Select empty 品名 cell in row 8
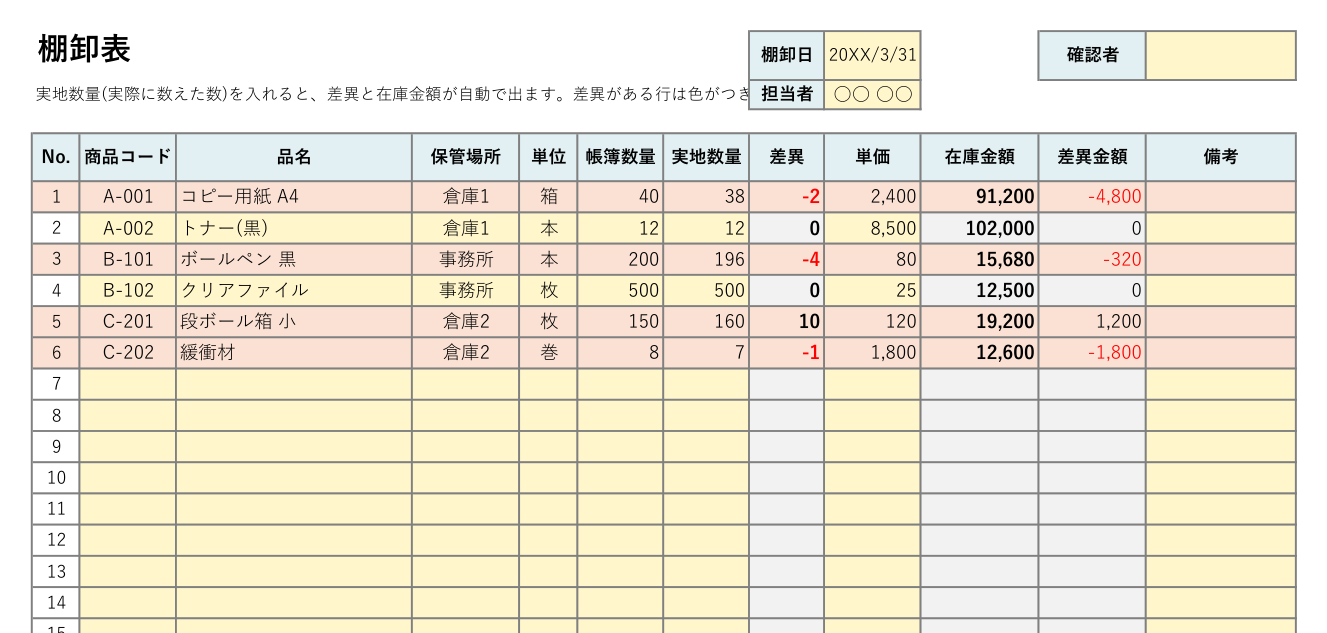This screenshot has width=1327, height=633. [x=294, y=415]
